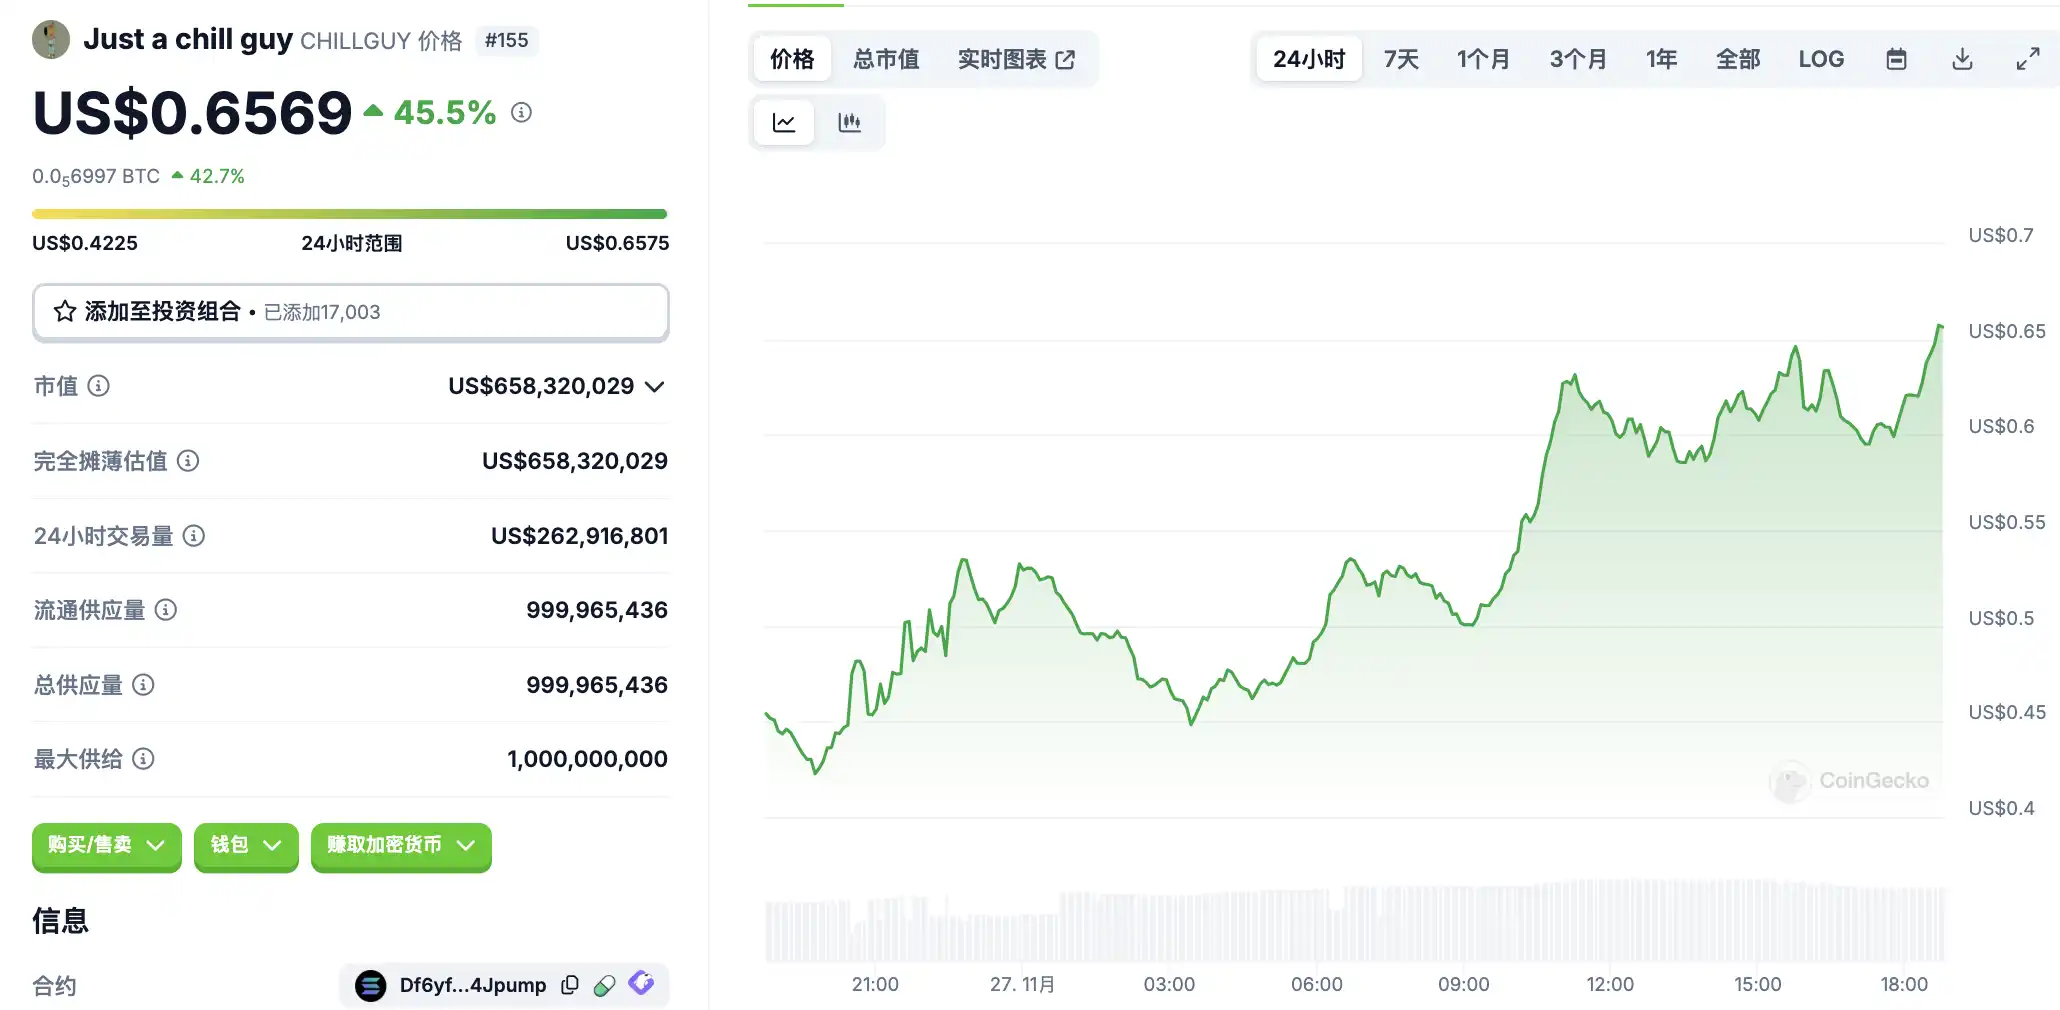Open the 实时图表 external chart tab

(1015, 59)
